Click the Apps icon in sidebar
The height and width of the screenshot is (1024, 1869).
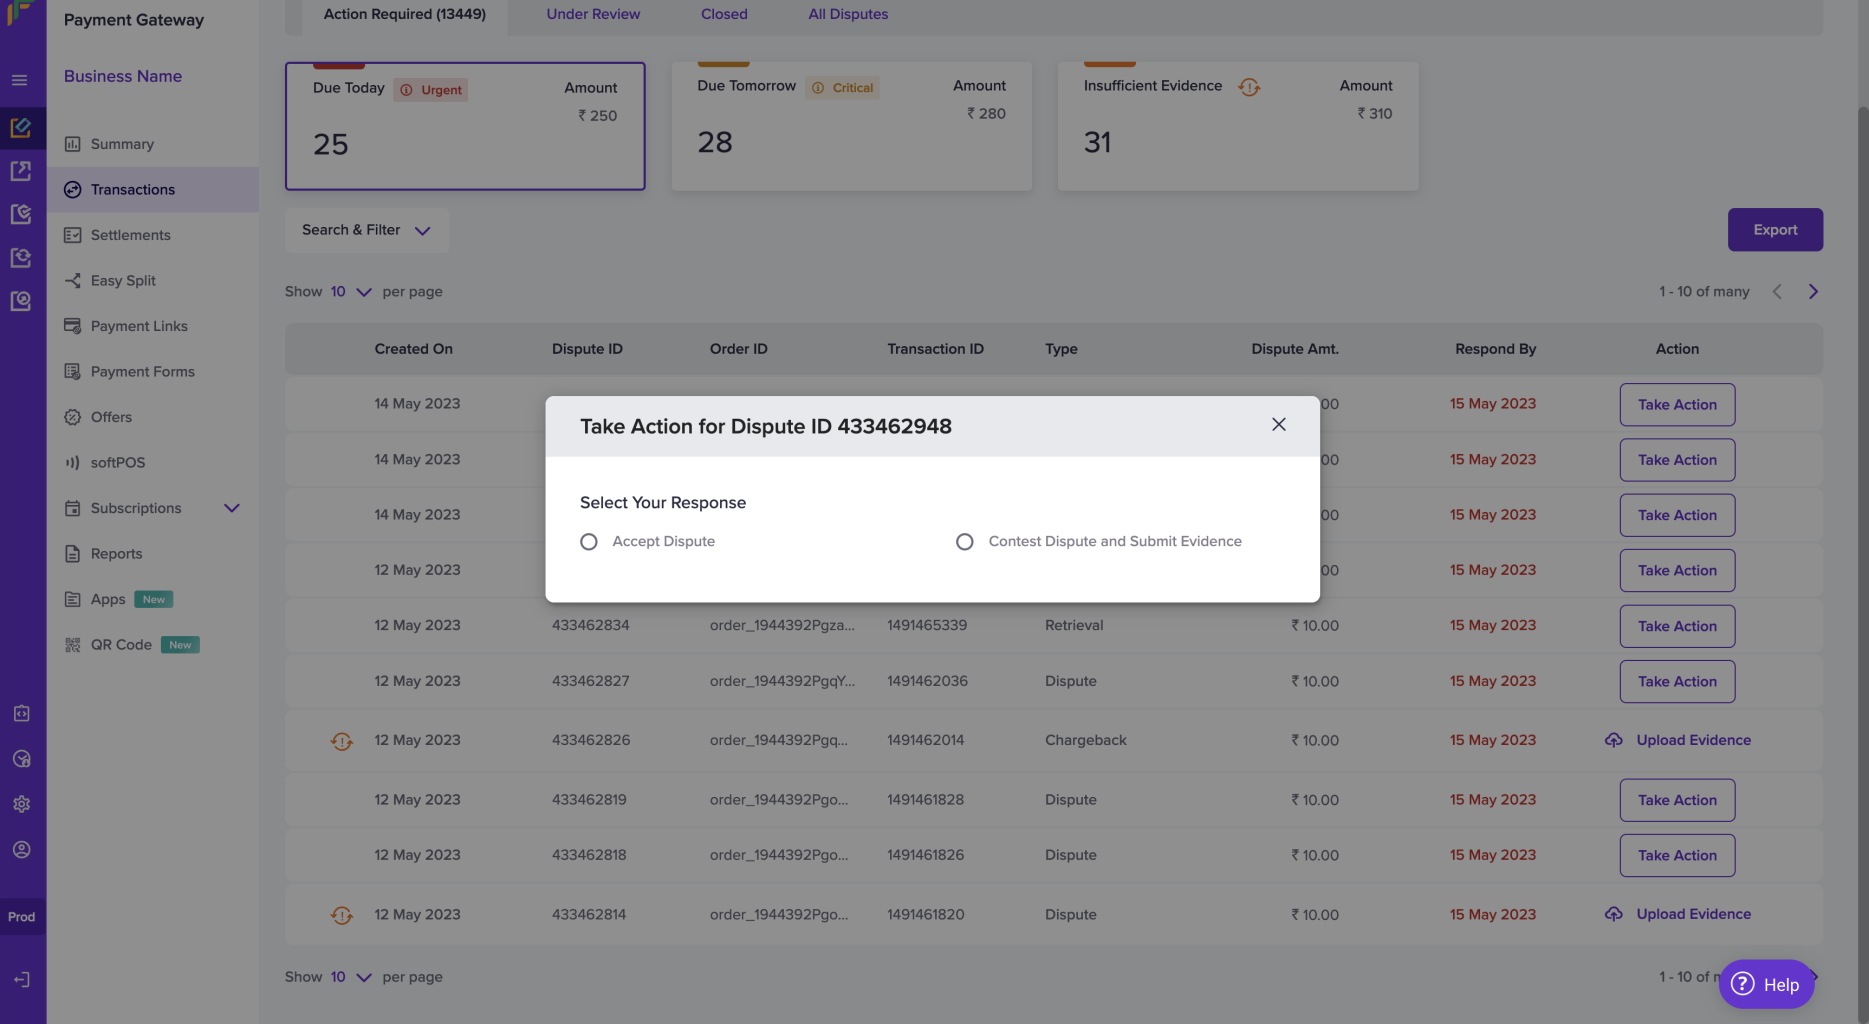(72, 599)
